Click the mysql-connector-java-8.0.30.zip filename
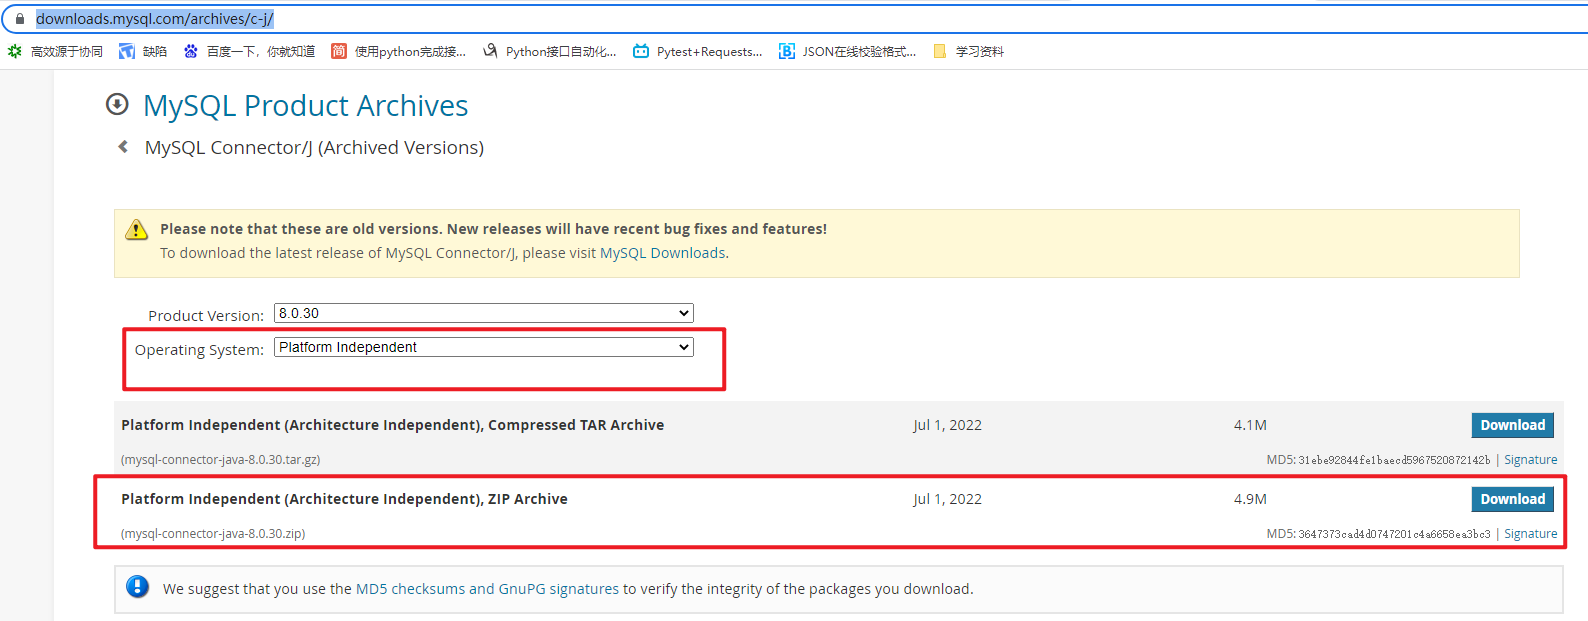This screenshot has height=621, width=1588. click(213, 534)
